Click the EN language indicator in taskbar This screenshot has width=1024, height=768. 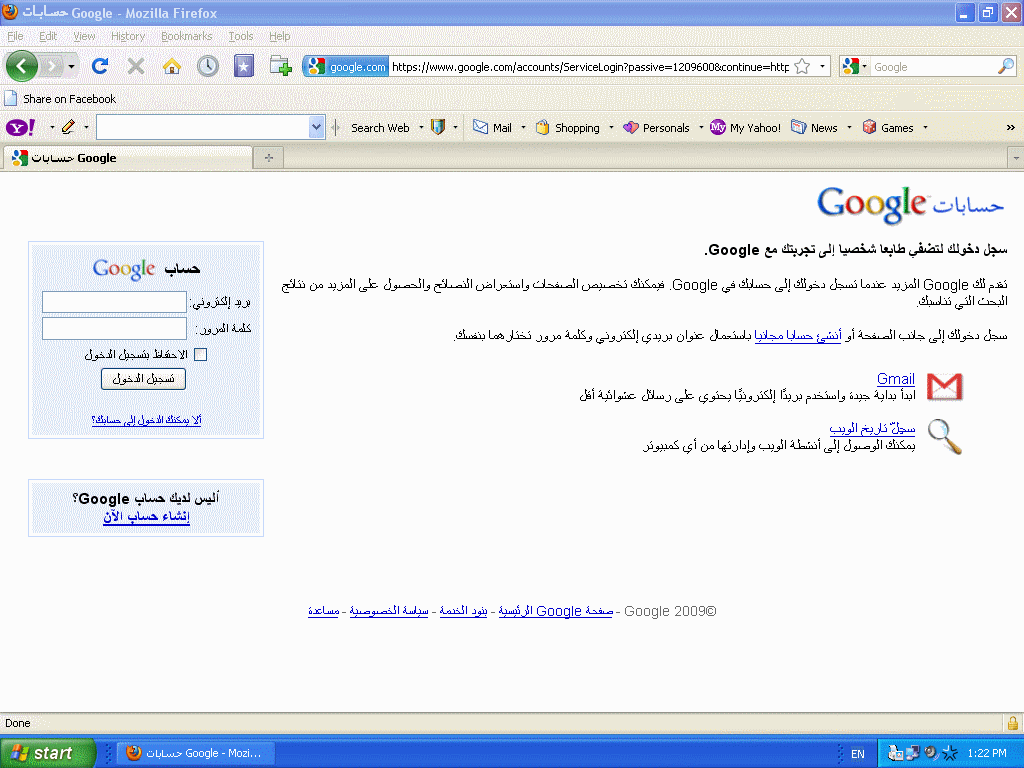pyautogui.click(x=857, y=754)
